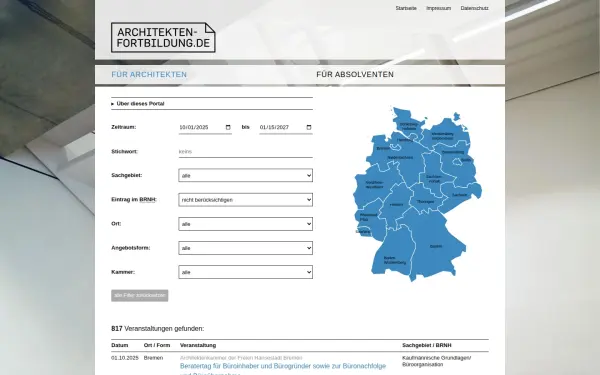Image resolution: width=600 pixels, height=375 pixels.
Task: Click the 'Datum' column header
Action: 120,345
